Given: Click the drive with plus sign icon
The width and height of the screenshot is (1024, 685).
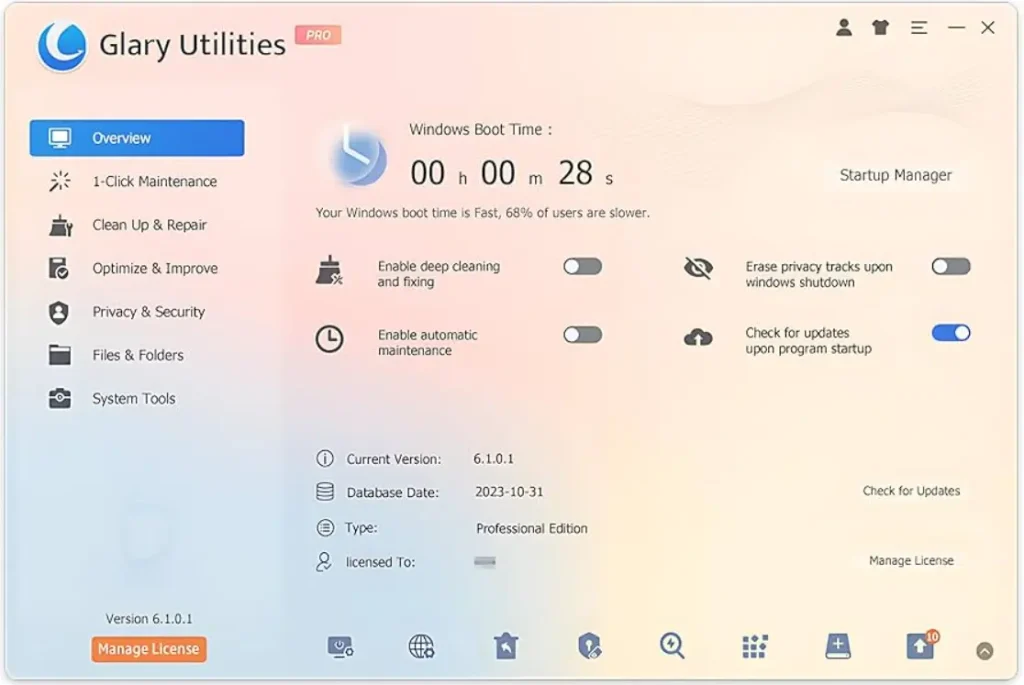Looking at the screenshot, I should [838, 646].
